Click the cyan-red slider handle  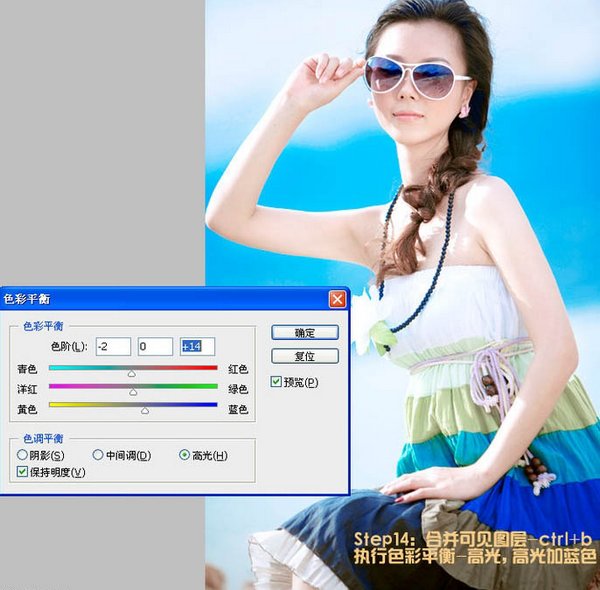click(x=131, y=373)
